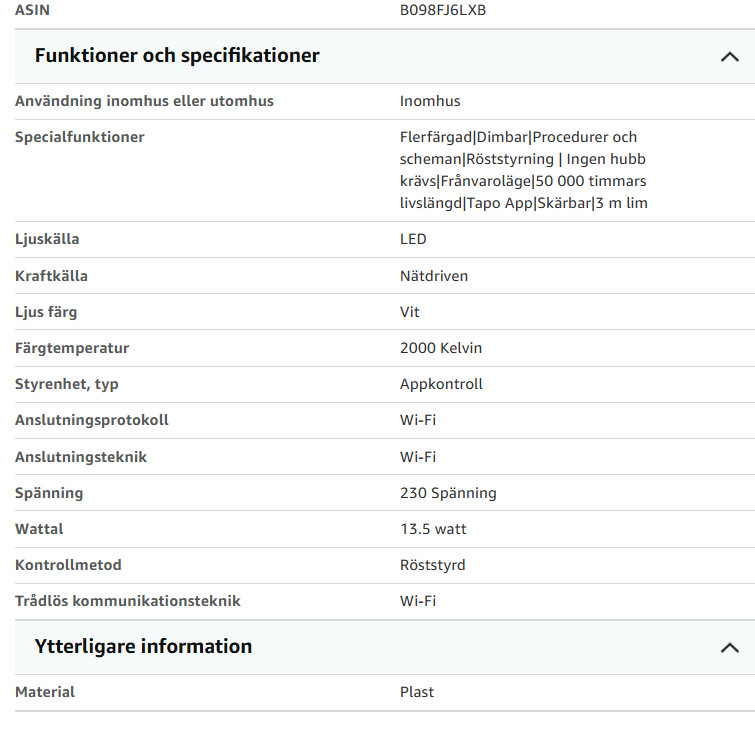Click the special features text starting with Flerfärgad
The height and width of the screenshot is (731, 755).
[523, 170]
